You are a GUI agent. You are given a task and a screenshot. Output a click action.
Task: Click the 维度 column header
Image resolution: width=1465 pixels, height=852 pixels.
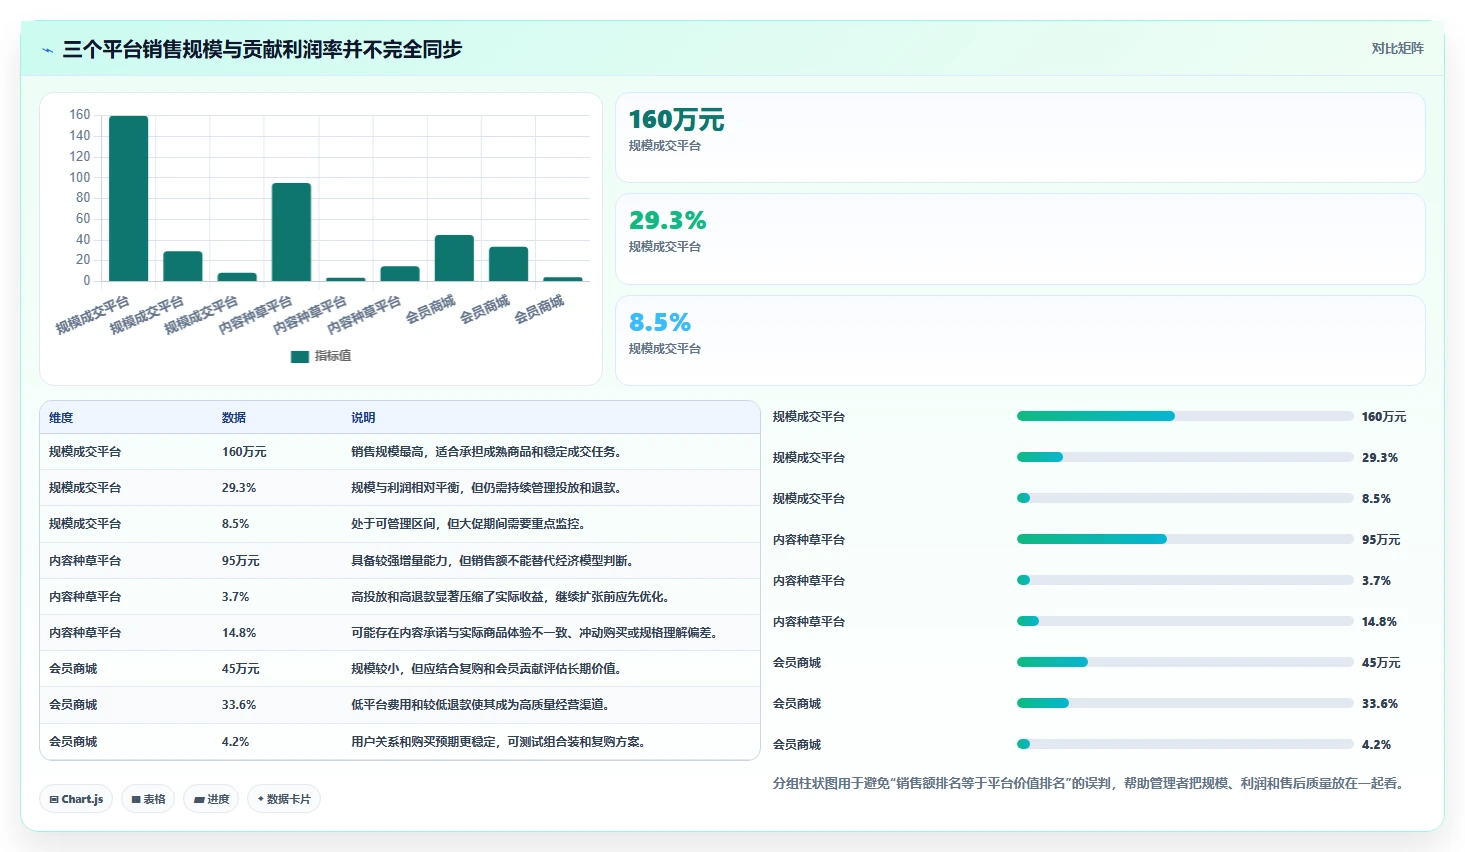click(x=61, y=418)
